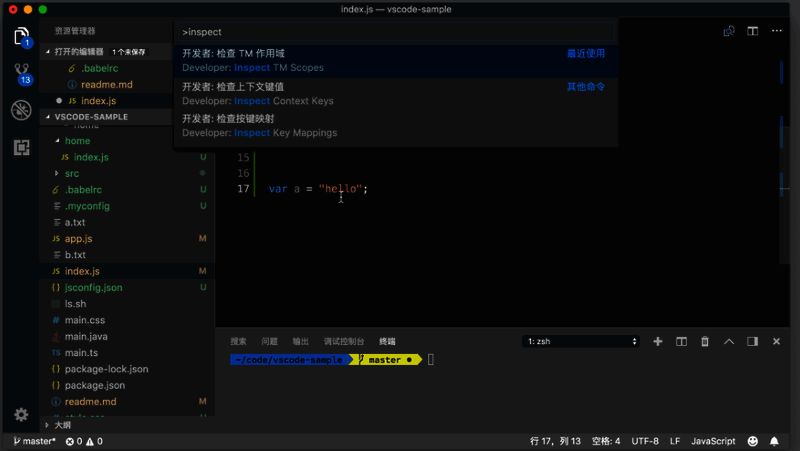
Task: Select the 1: zsh terminal dropdown
Action: click(581, 341)
